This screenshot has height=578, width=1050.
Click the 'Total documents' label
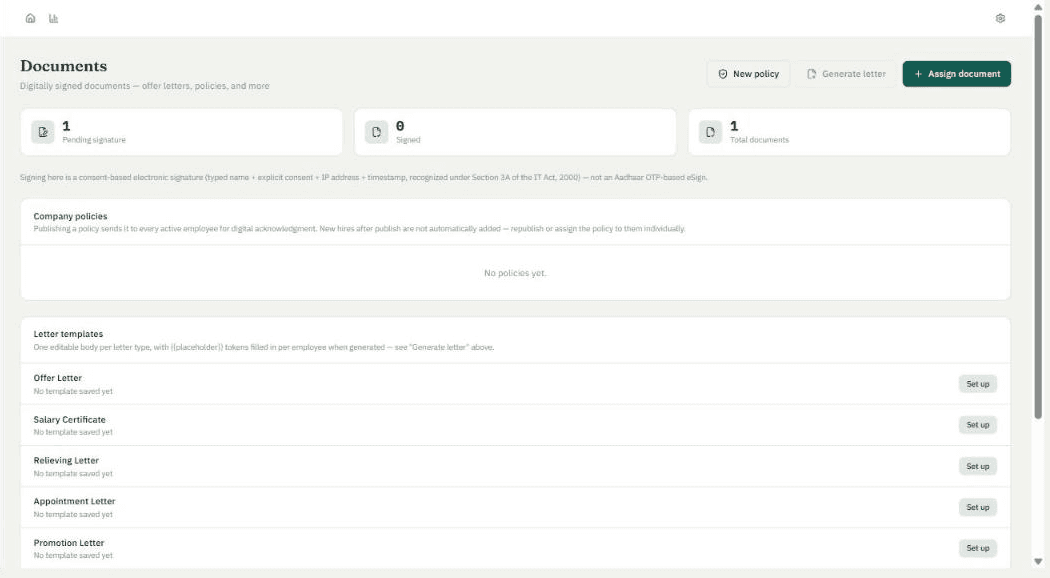tap(759, 140)
